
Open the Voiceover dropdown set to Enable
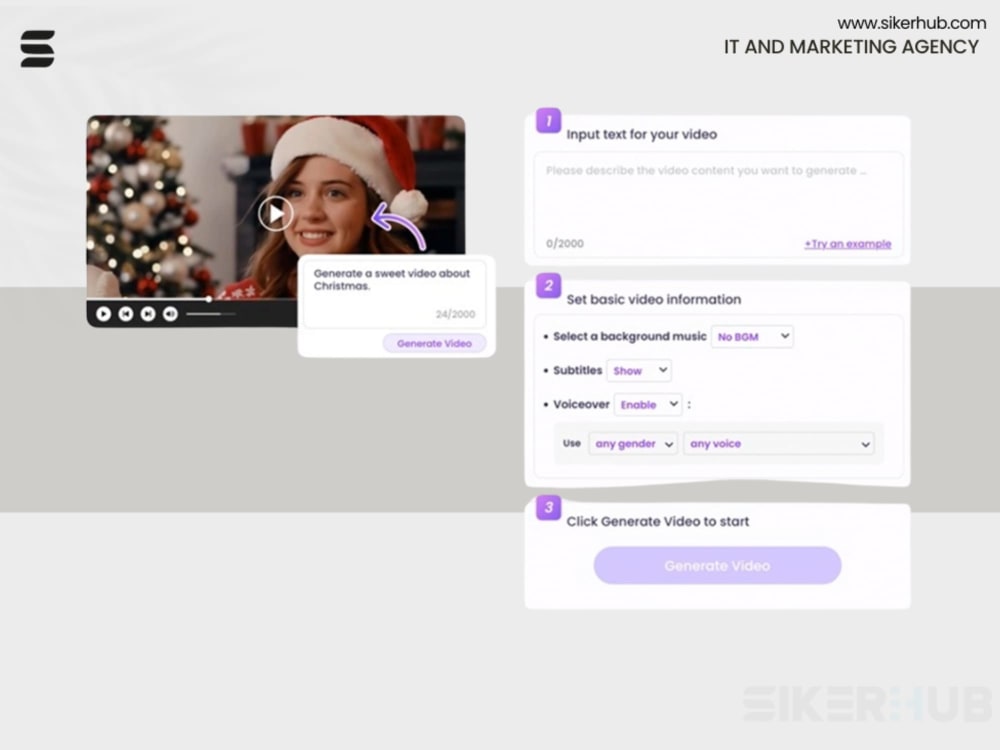click(648, 404)
